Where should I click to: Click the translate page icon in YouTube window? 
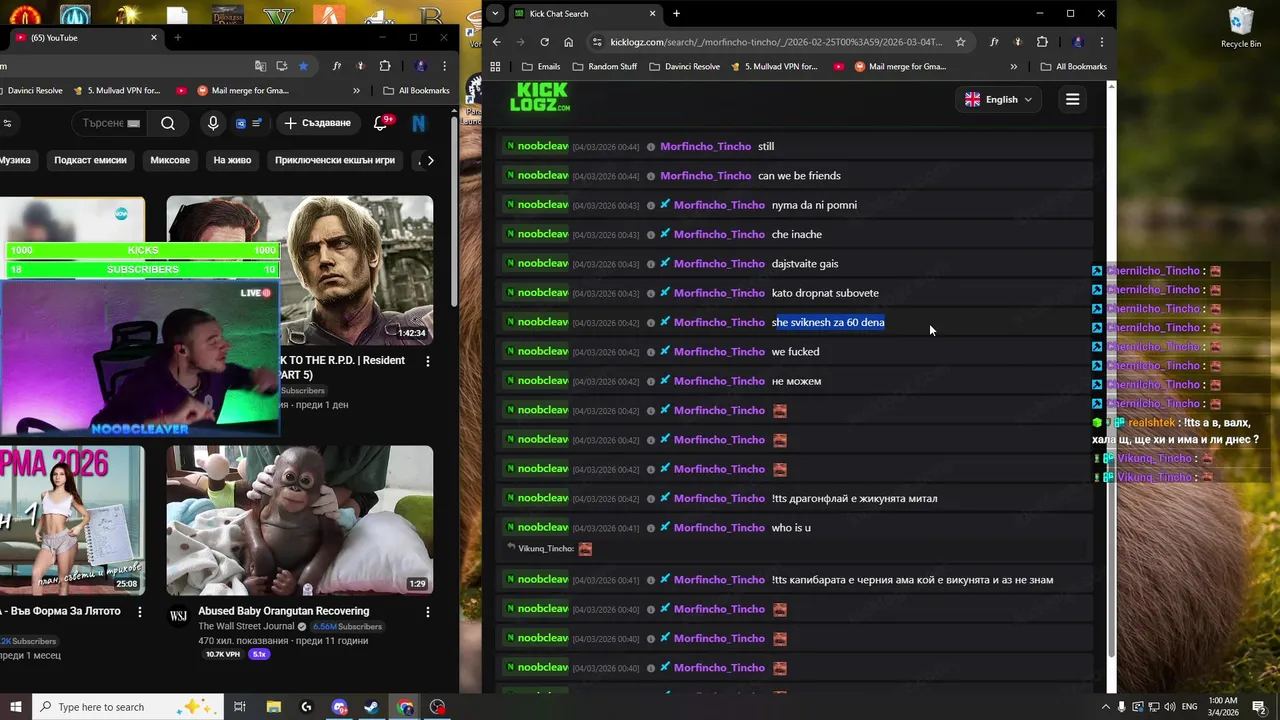(x=260, y=66)
